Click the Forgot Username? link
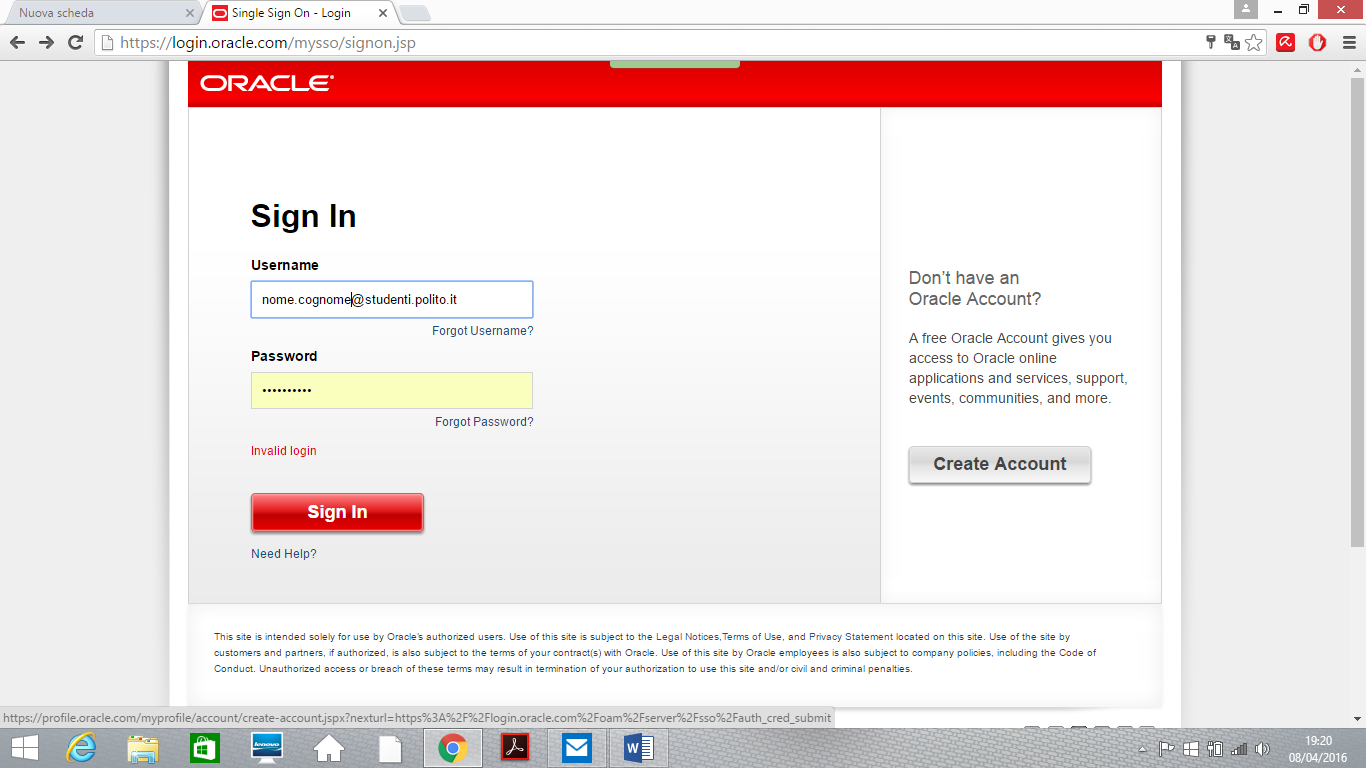The width and height of the screenshot is (1366, 768). (483, 331)
